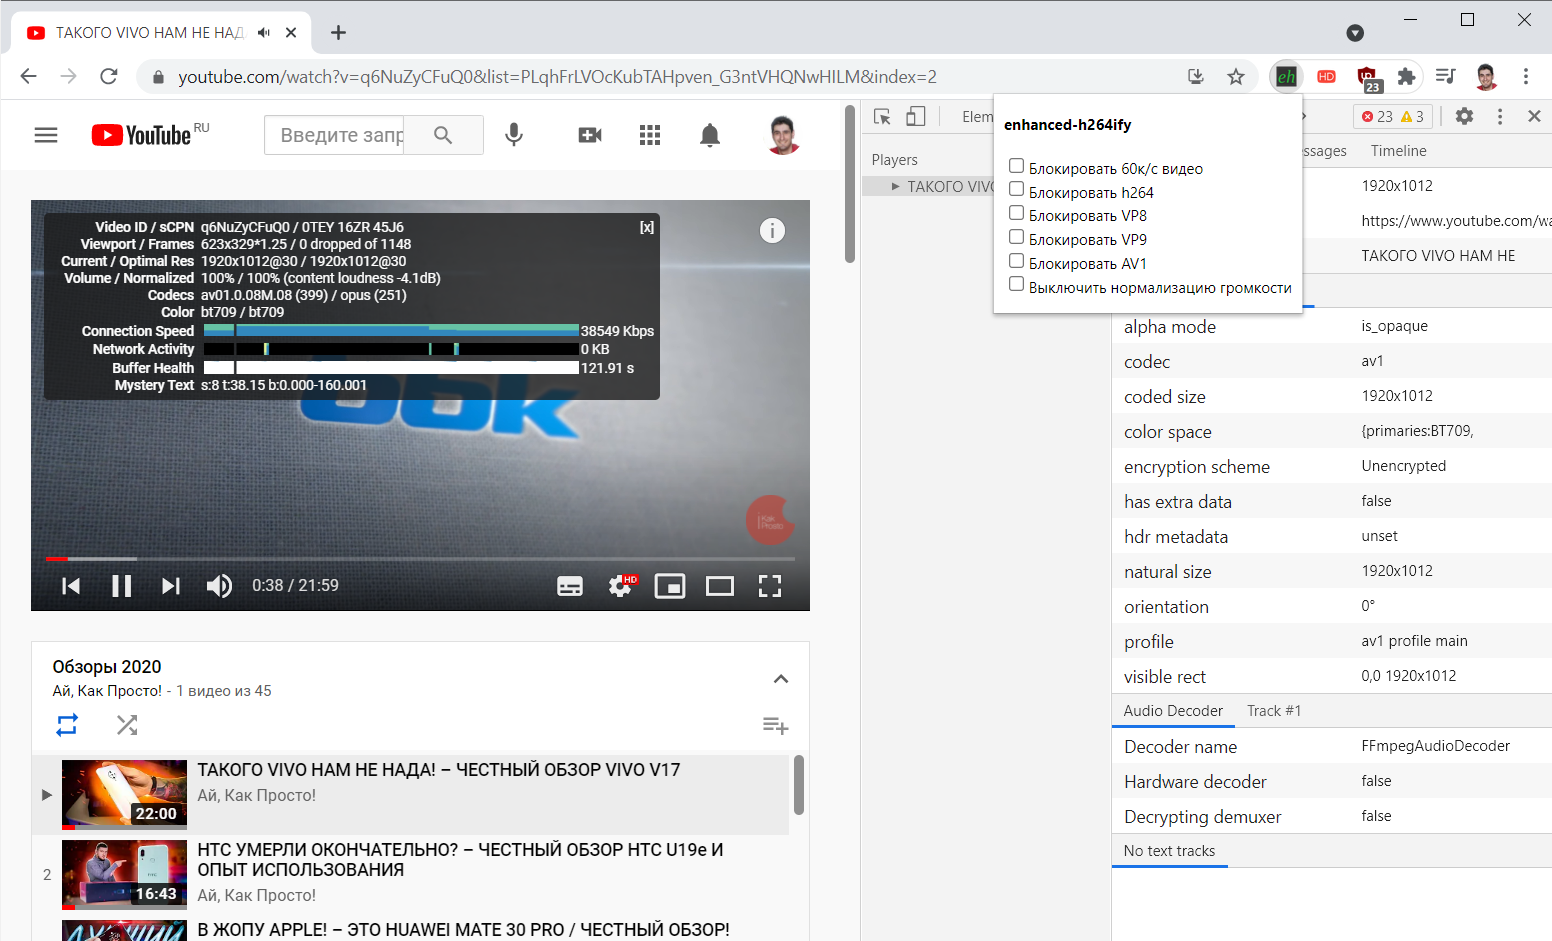Screen dimensions: 1552x941
Task: Start voice search with the microphone icon
Action: [514, 135]
